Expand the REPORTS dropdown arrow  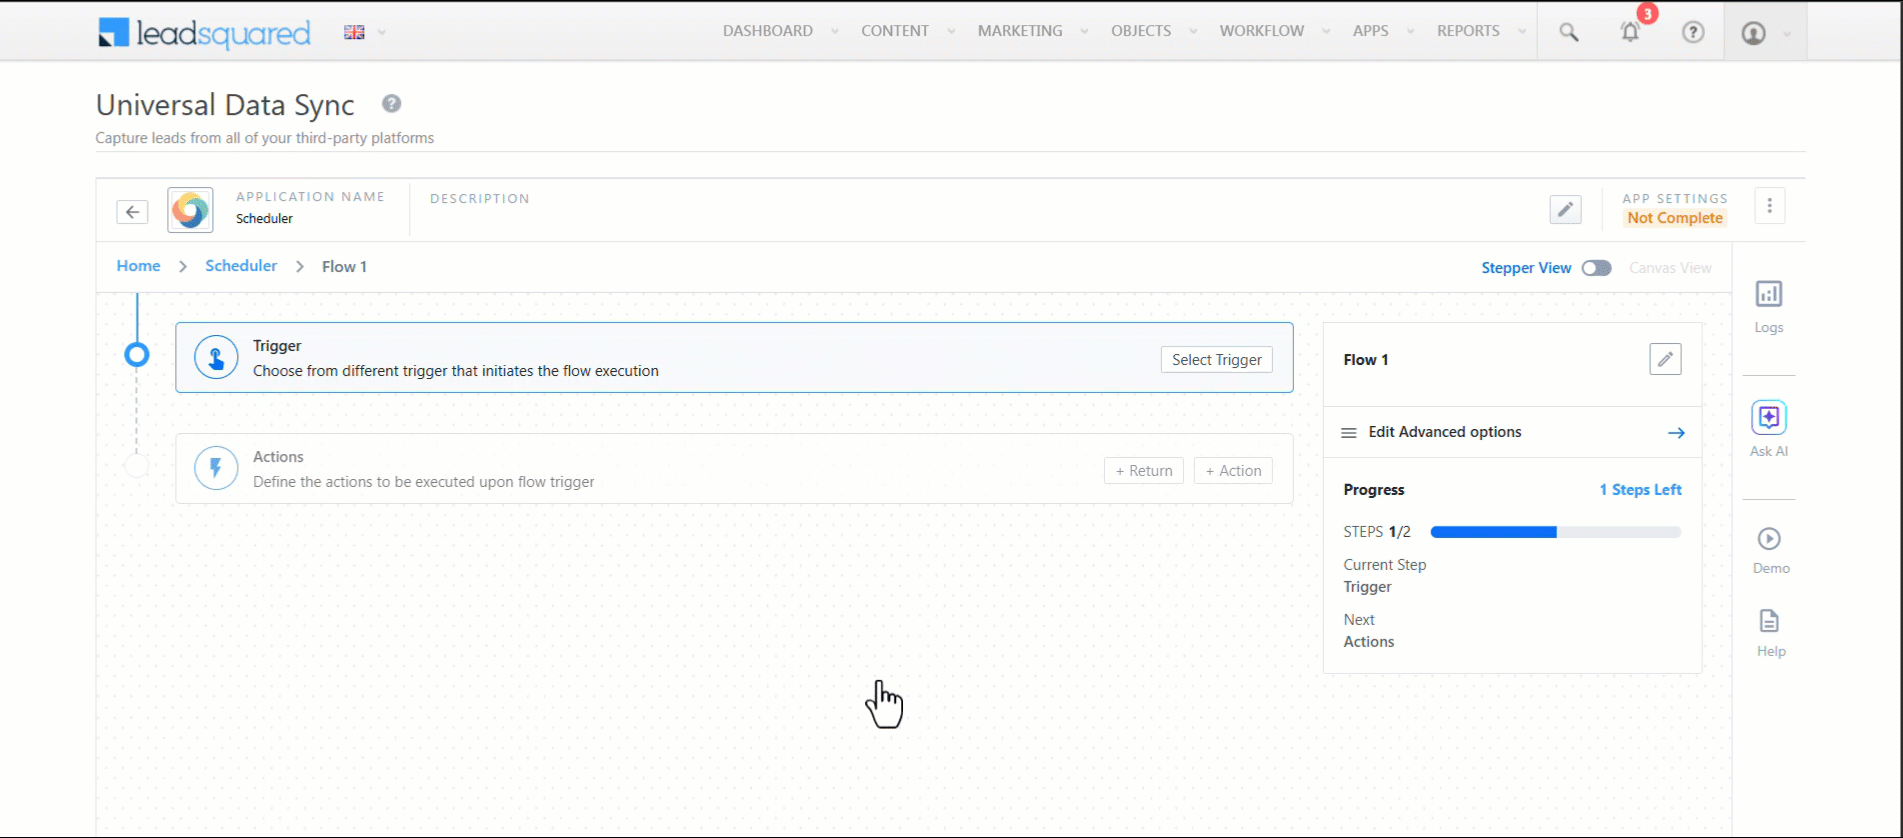[1522, 31]
